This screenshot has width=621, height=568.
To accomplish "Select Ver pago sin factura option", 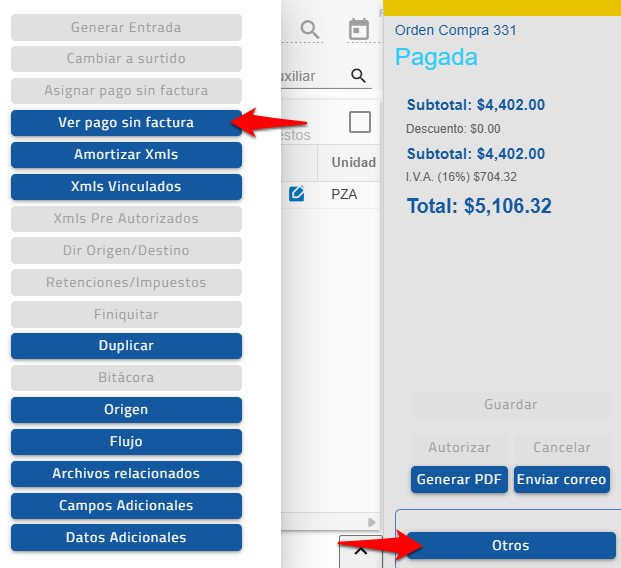I will [x=126, y=123].
